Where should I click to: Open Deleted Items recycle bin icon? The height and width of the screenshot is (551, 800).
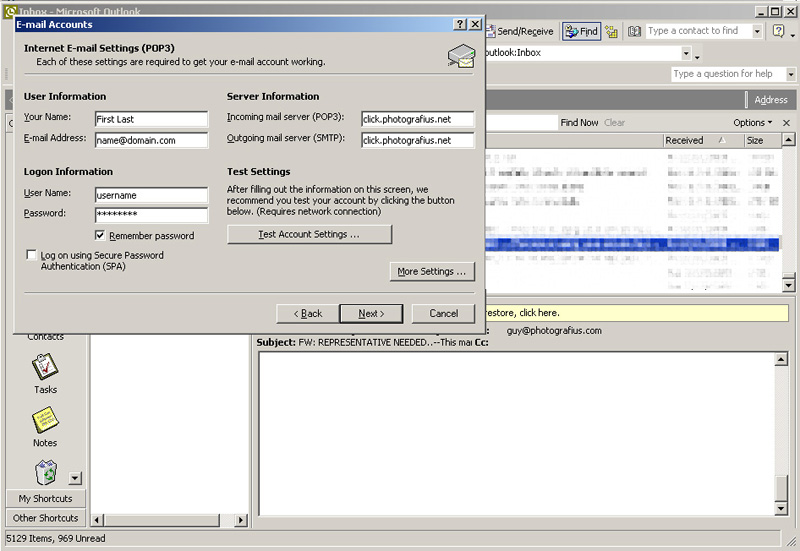[46, 472]
